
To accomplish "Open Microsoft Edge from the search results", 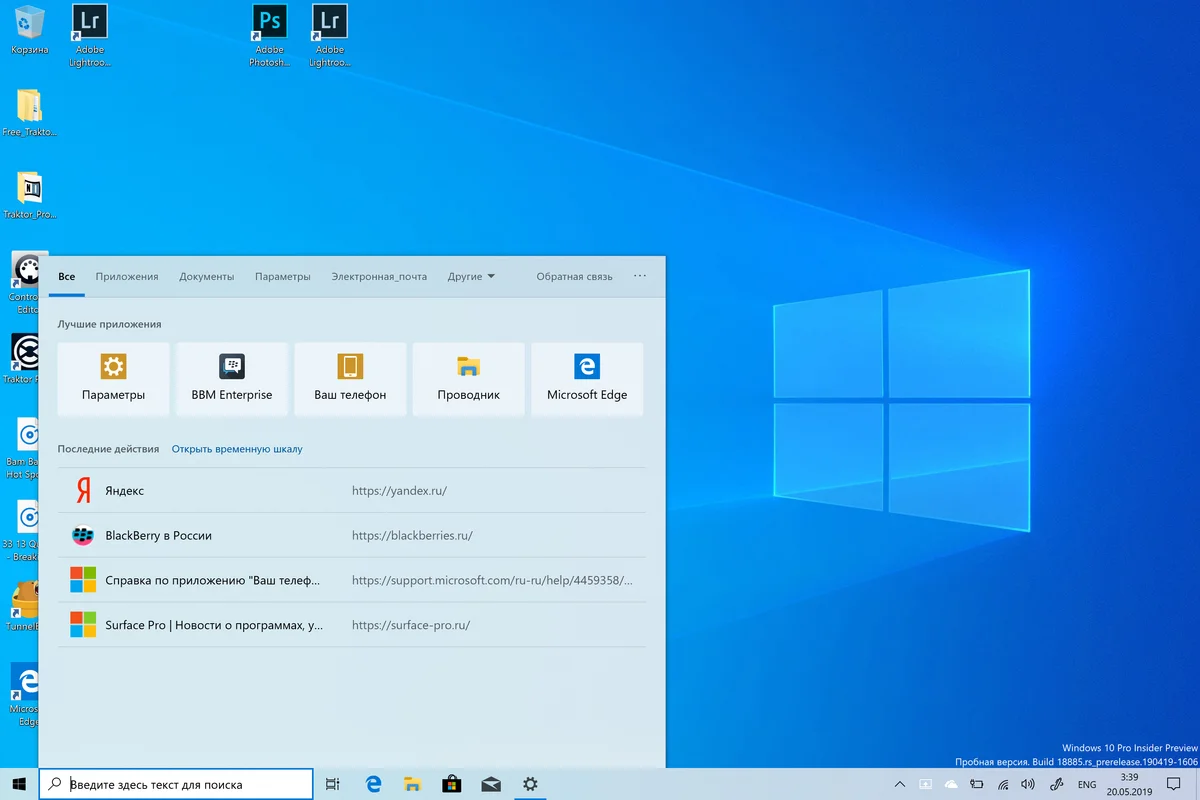I will tap(587, 378).
